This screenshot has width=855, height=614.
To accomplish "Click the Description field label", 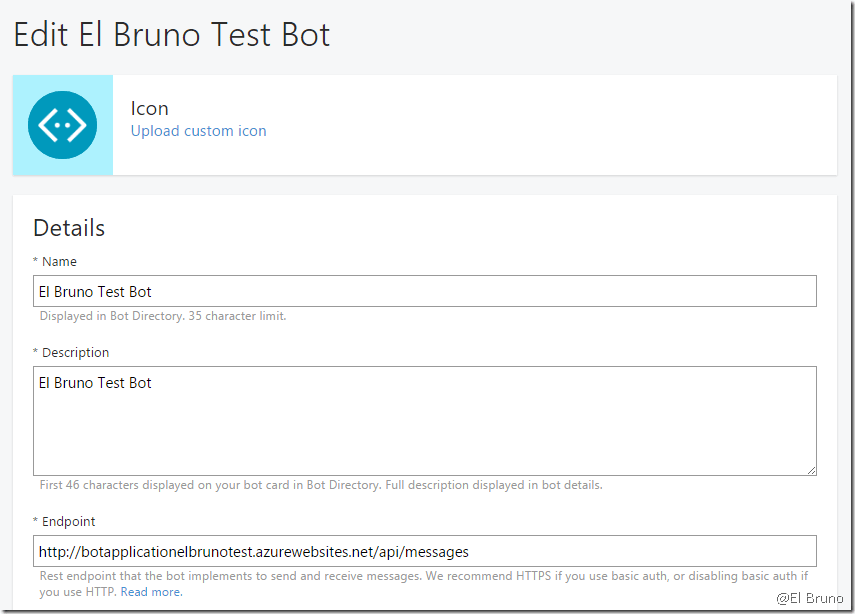I will click(75, 353).
